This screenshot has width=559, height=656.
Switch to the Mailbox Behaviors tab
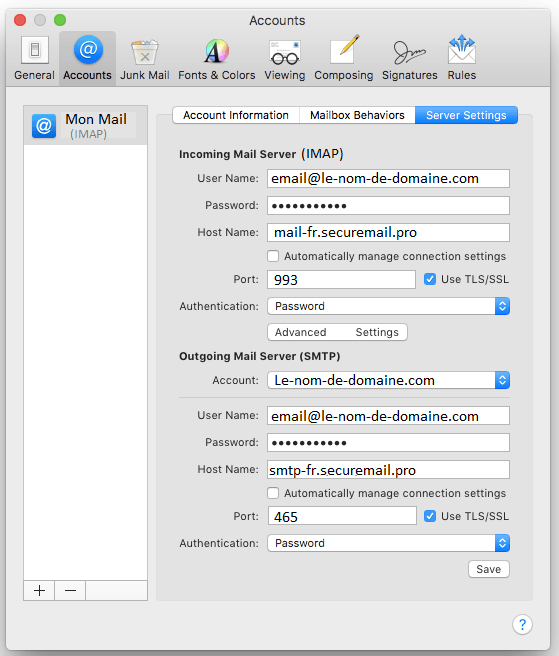357,115
